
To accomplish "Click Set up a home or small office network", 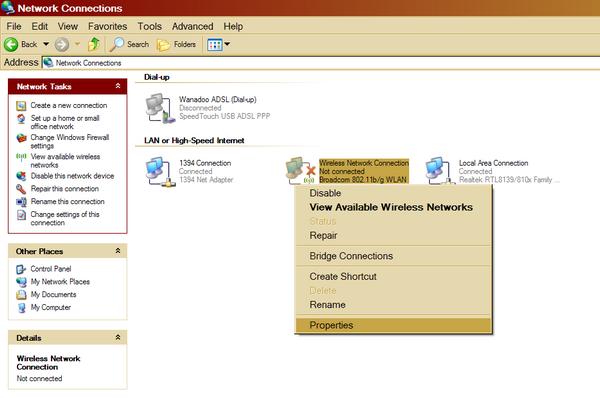I will pyautogui.click(x=65, y=122).
